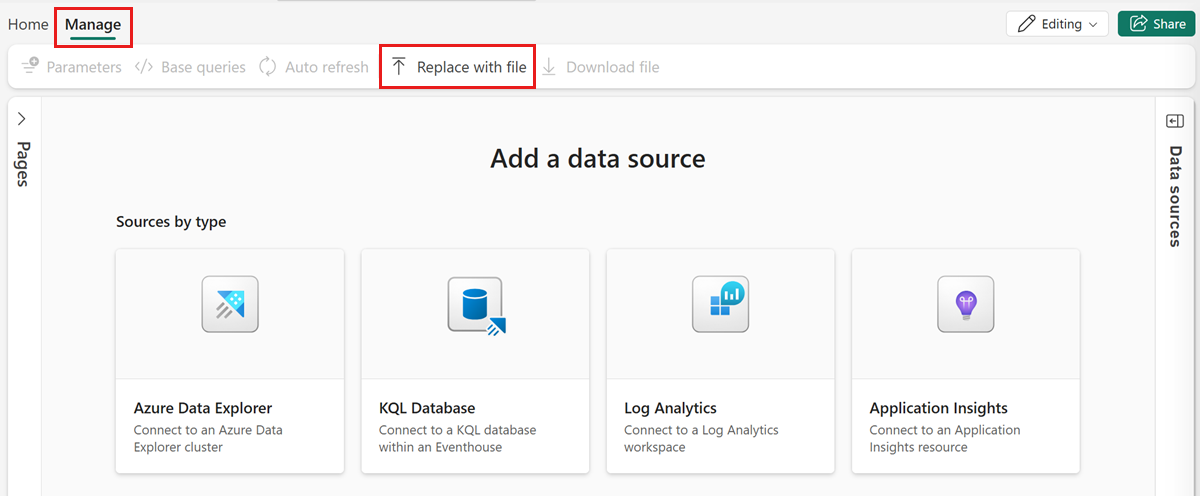Select Download file label

click(613, 67)
